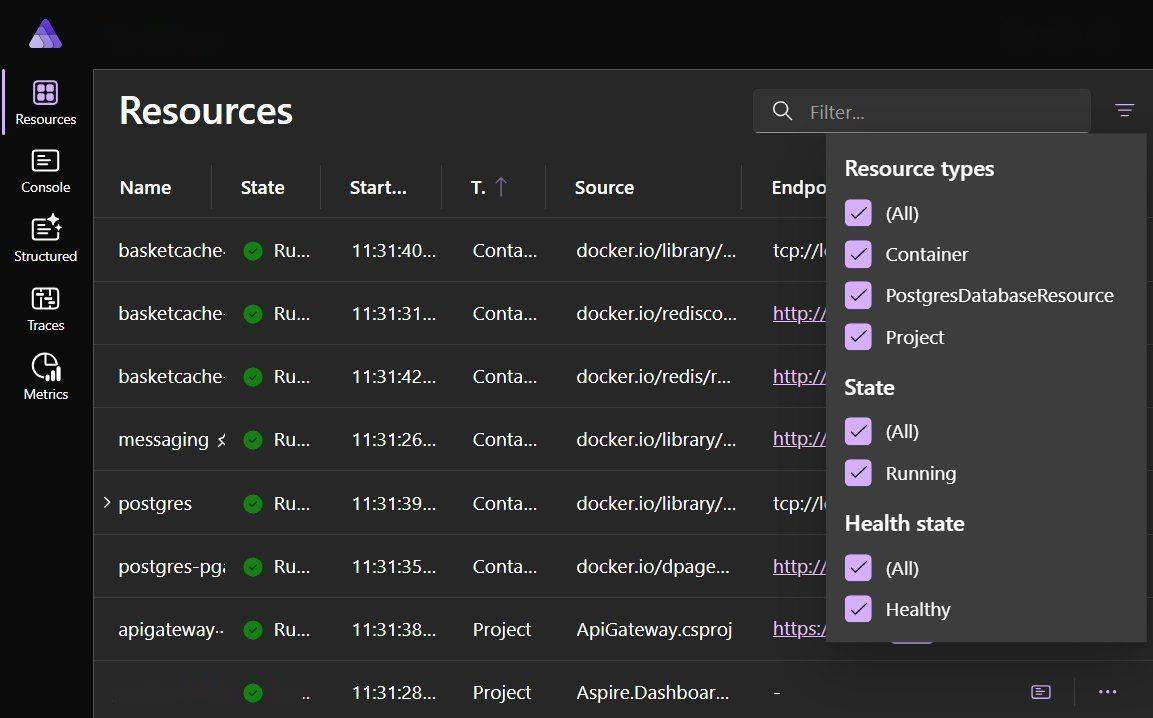Uncheck the Running state checkbox

click(858, 473)
